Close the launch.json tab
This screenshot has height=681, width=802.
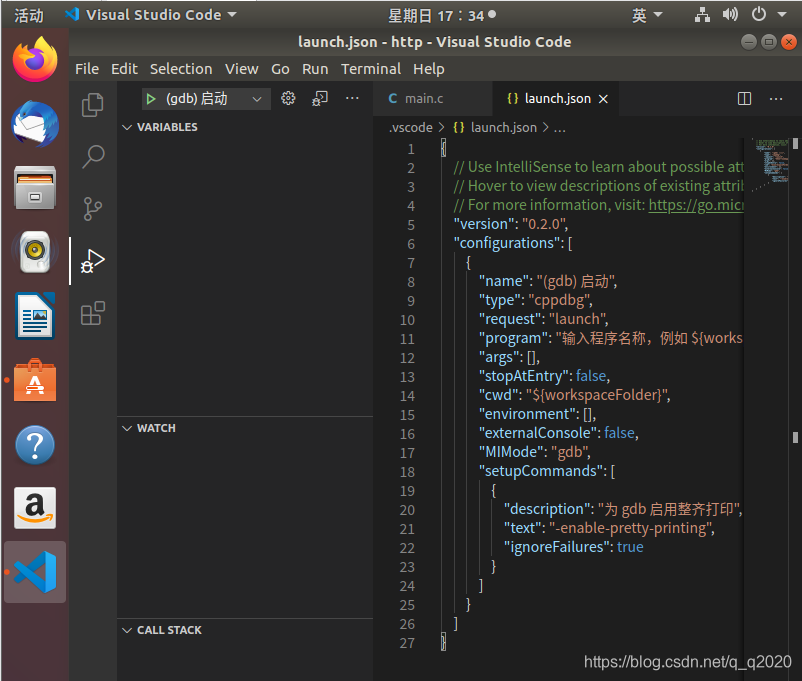[x=604, y=99]
